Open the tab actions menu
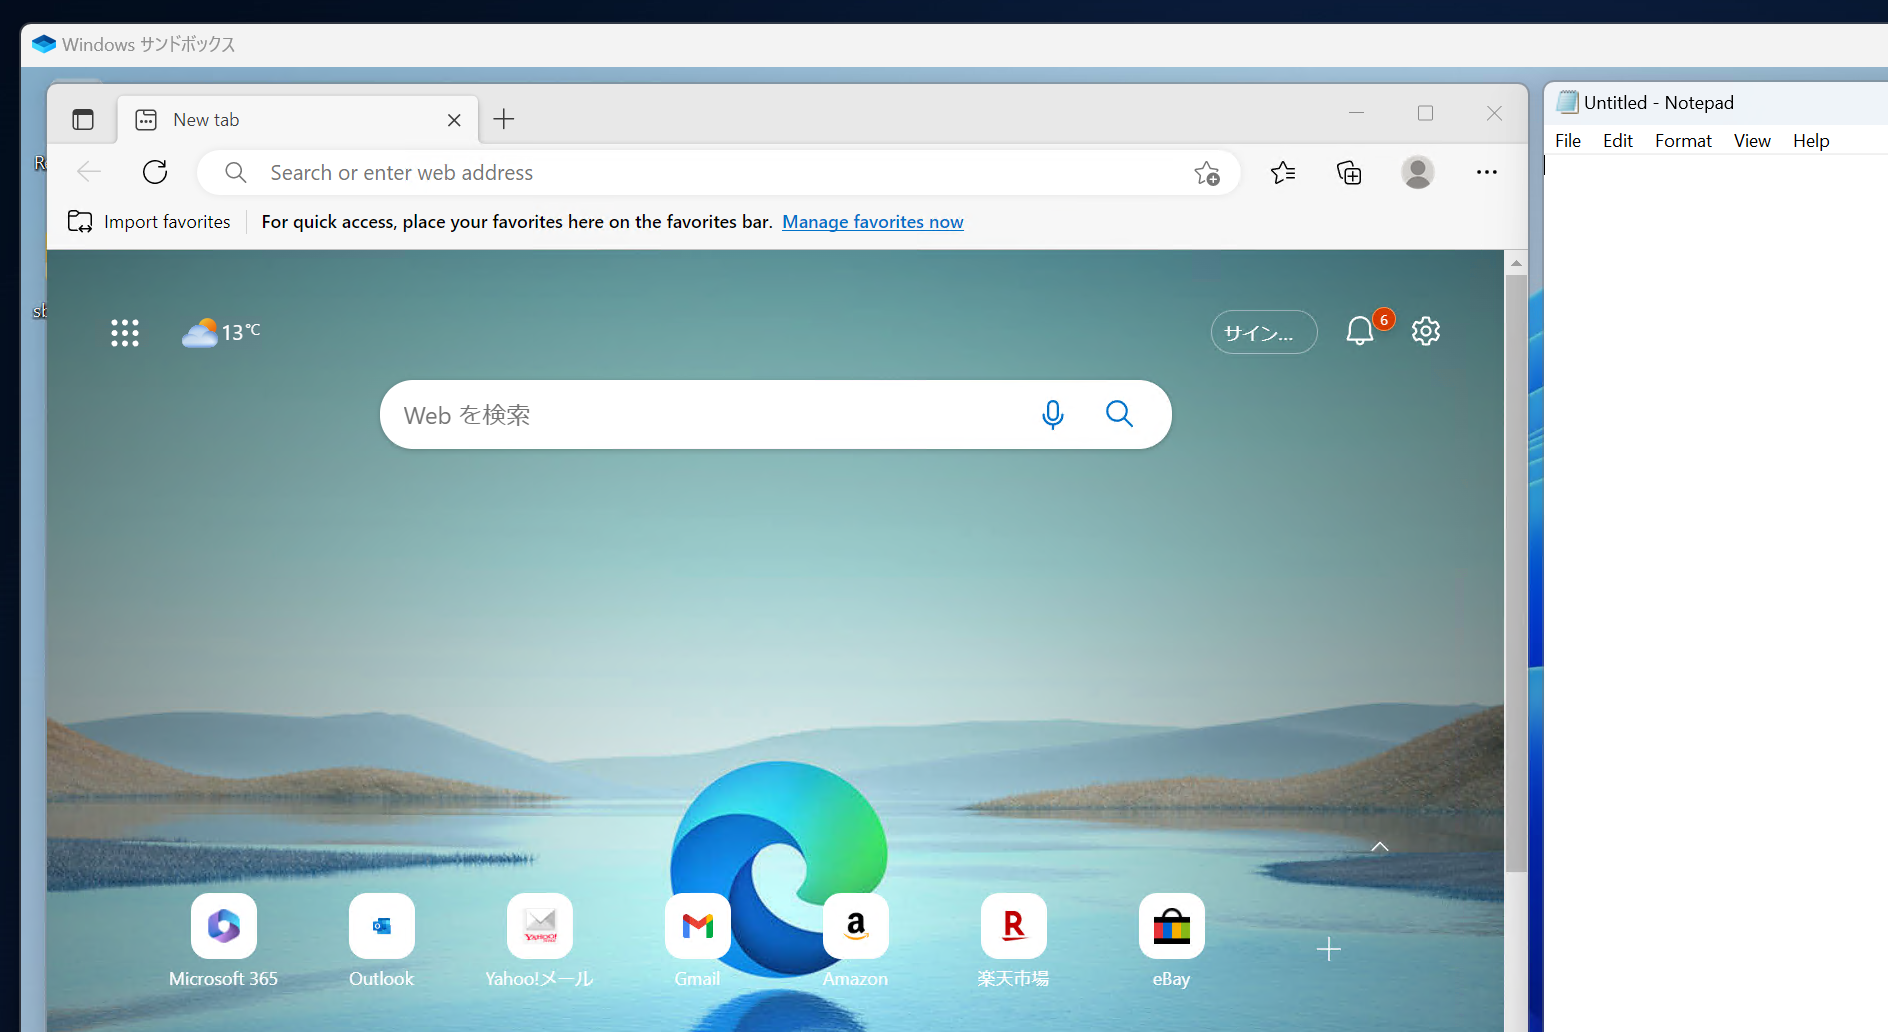This screenshot has width=1888, height=1032. 83,118
